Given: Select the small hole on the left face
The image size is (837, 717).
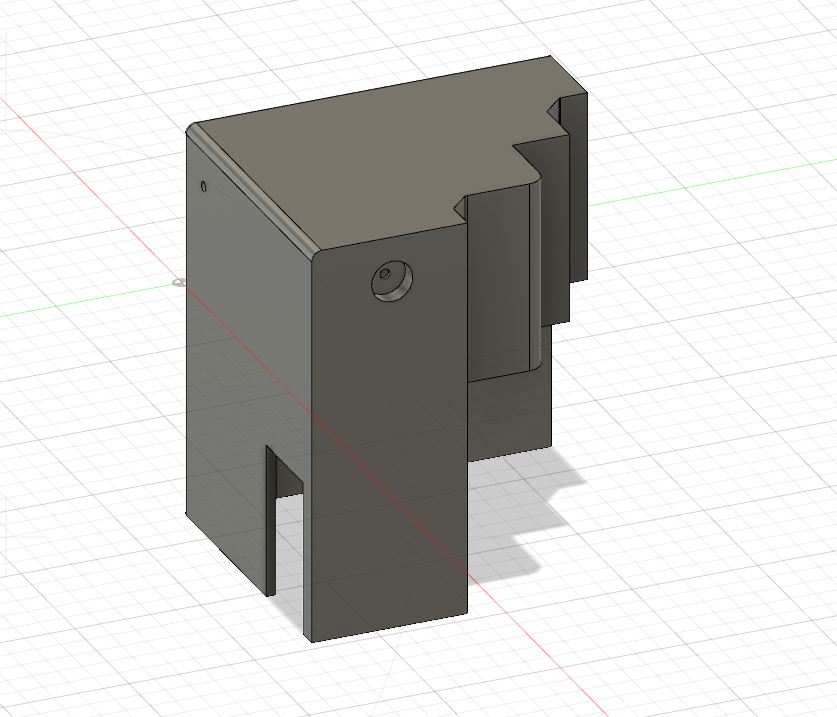Looking at the screenshot, I should (203, 186).
